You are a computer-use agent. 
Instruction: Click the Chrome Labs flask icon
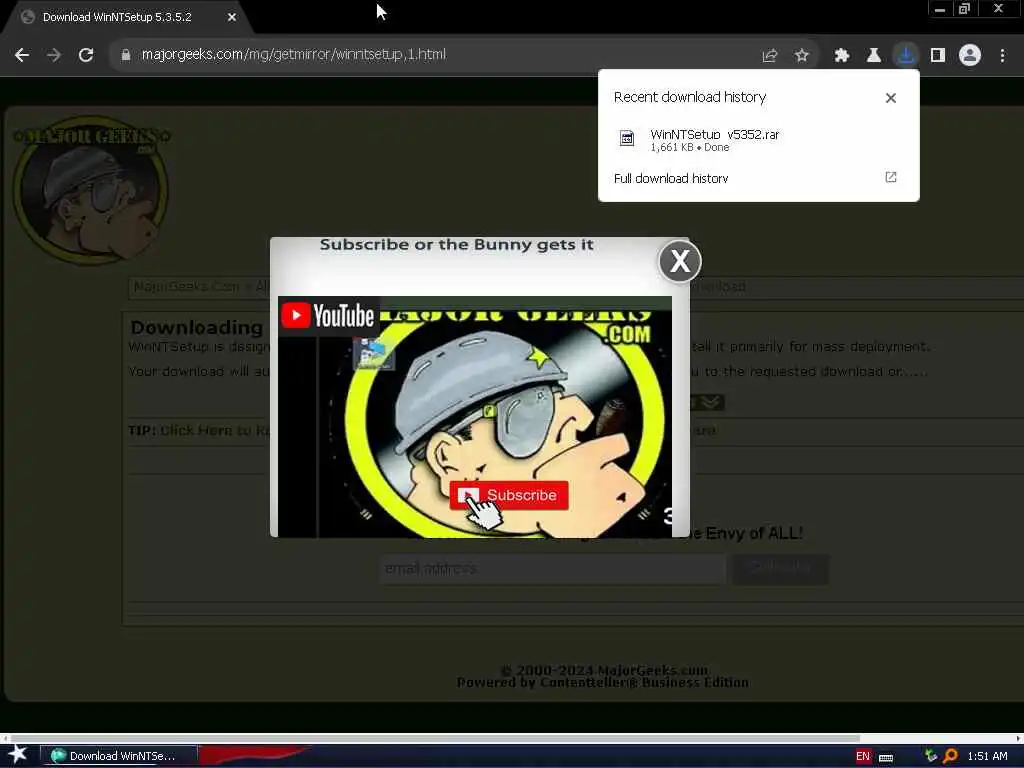[874, 56]
